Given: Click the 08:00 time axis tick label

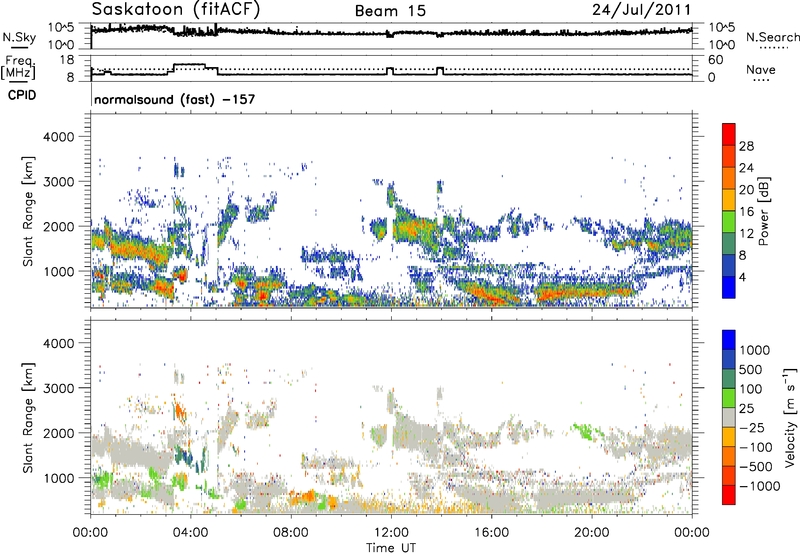Looking at the screenshot, I should click(x=291, y=533).
